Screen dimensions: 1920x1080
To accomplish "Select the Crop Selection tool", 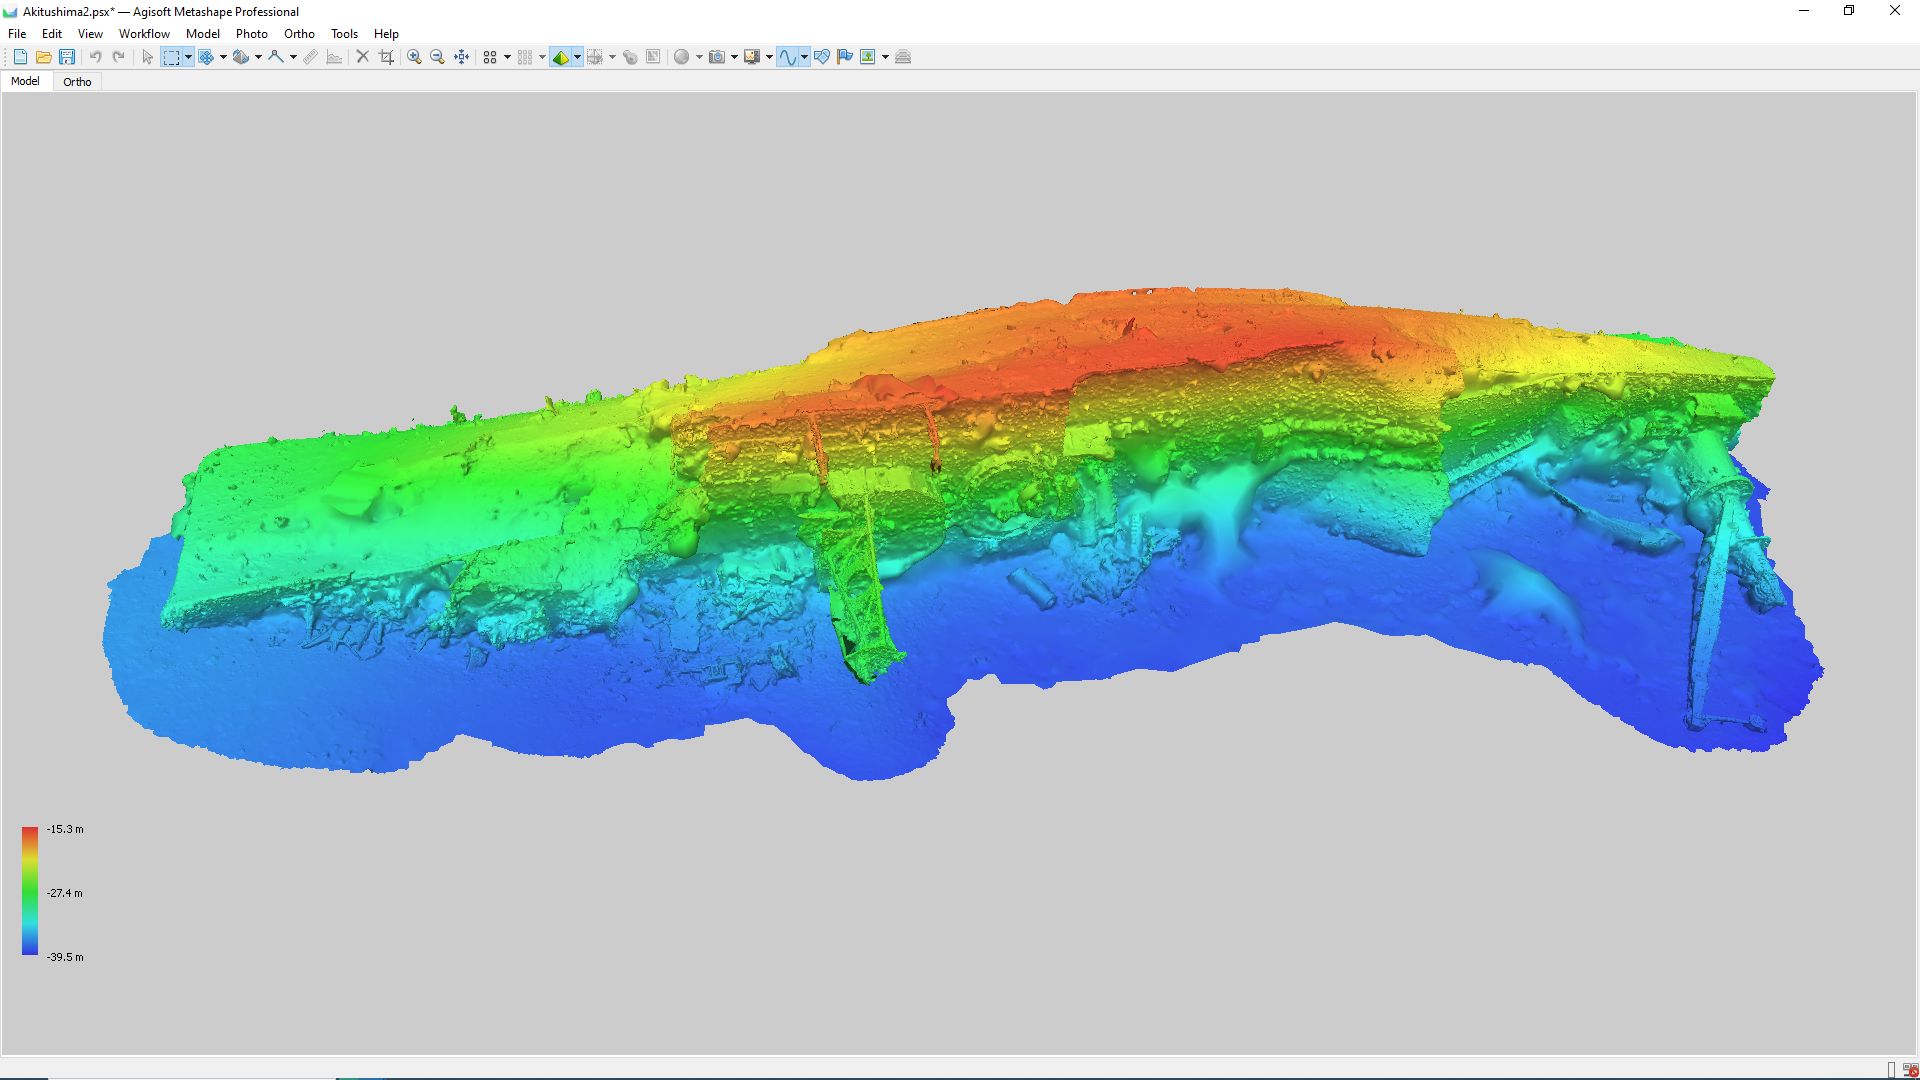I will click(x=386, y=57).
